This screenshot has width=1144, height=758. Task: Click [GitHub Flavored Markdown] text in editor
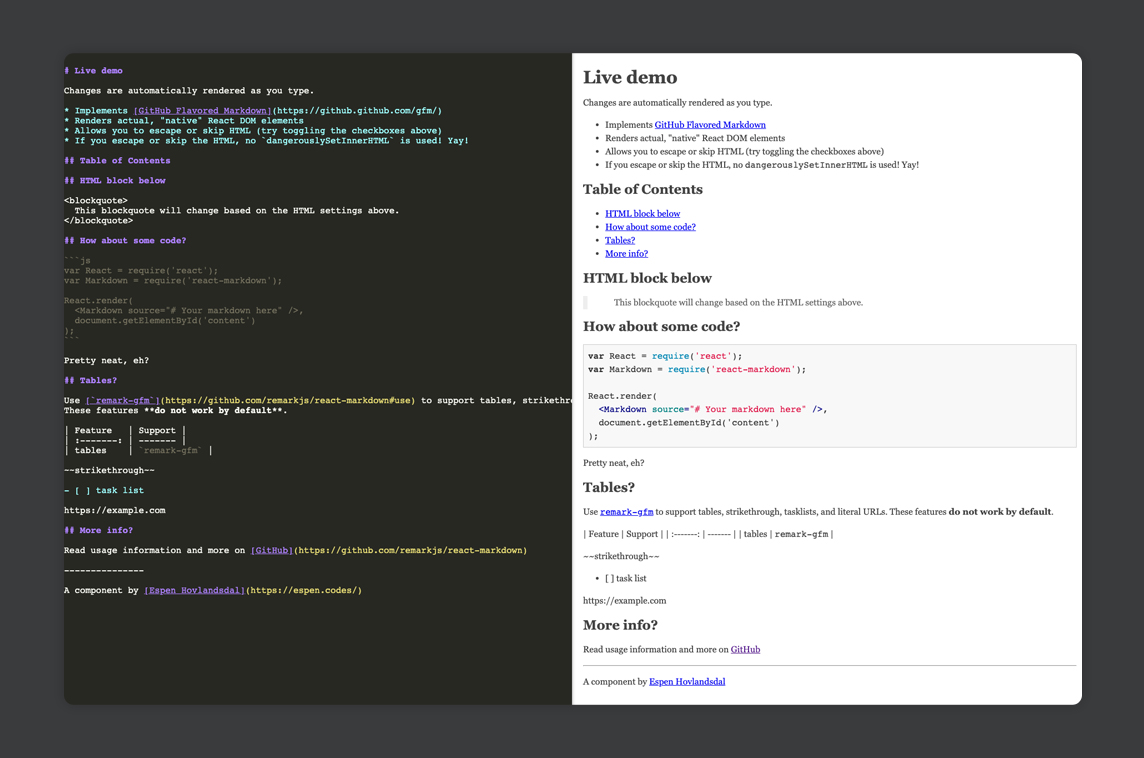pyautogui.click(x=202, y=111)
